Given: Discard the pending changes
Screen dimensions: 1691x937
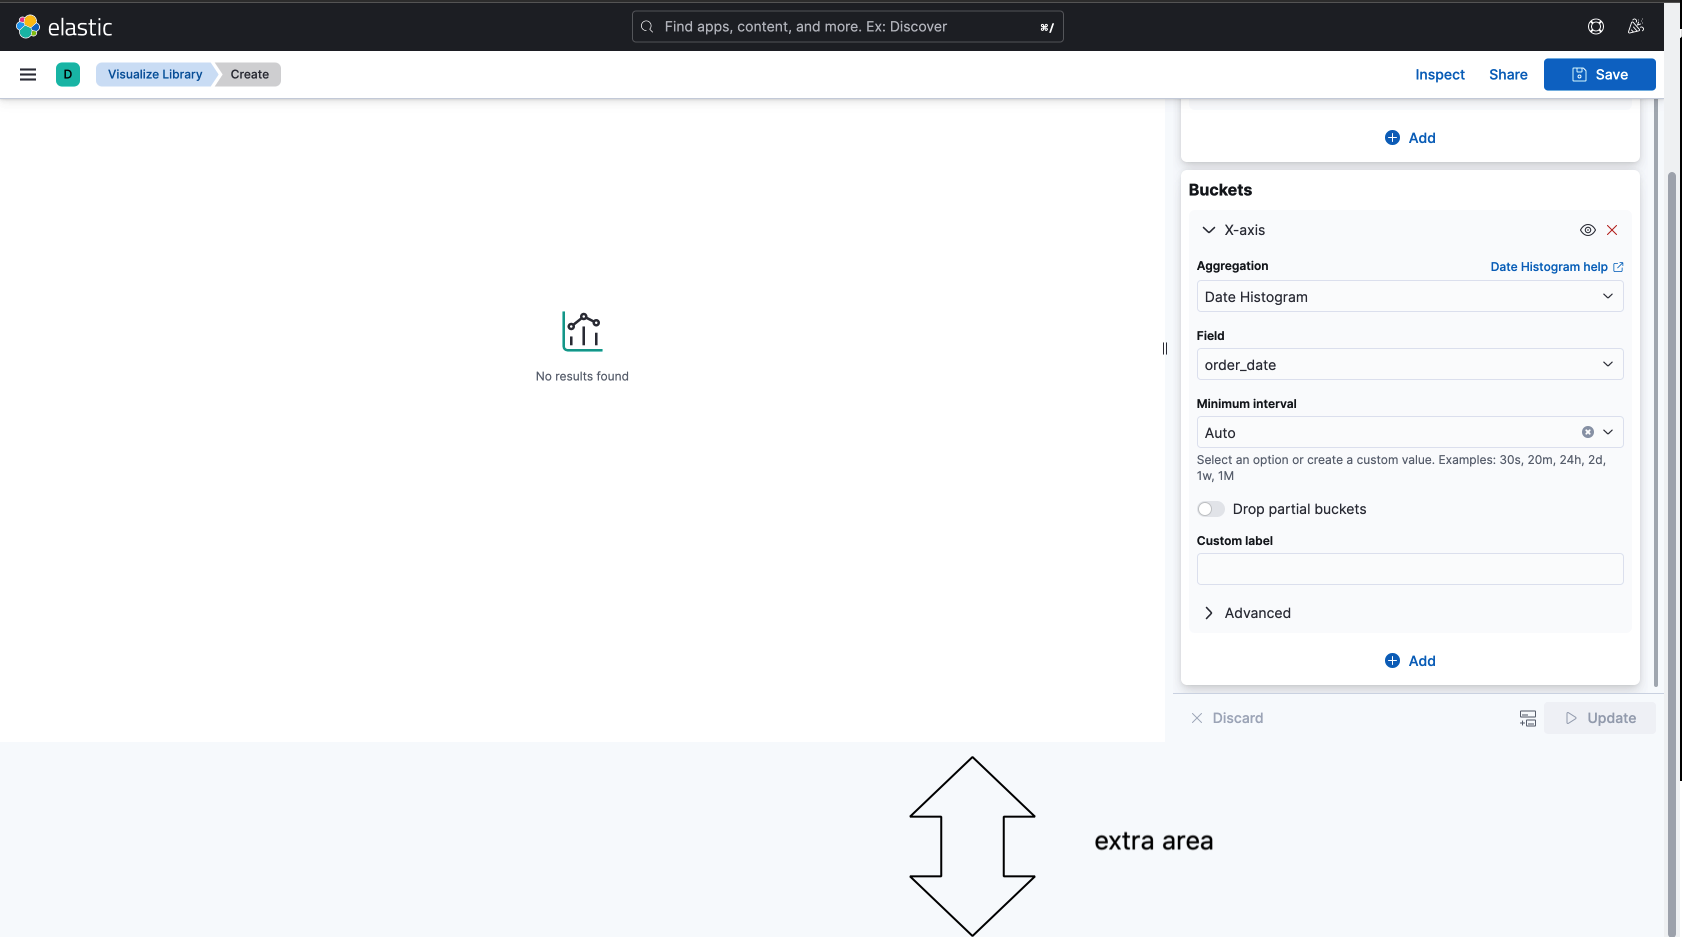Looking at the screenshot, I should (x=1227, y=718).
